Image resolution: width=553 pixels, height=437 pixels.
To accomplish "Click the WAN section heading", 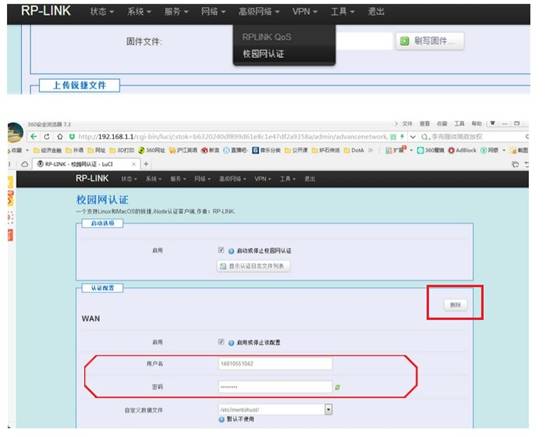I will (x=91, y=318).
